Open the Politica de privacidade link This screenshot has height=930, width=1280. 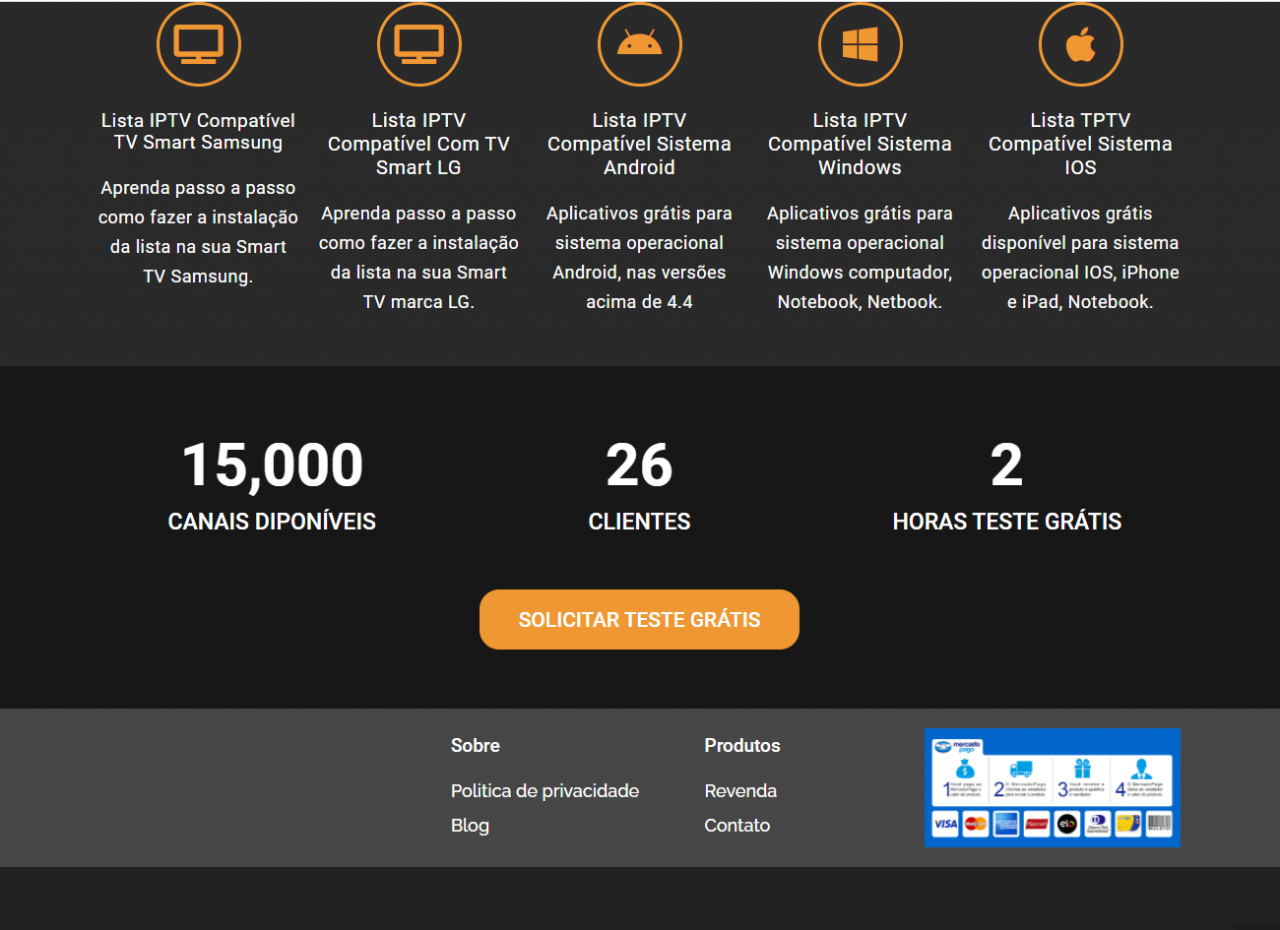(x=544, y=791)
